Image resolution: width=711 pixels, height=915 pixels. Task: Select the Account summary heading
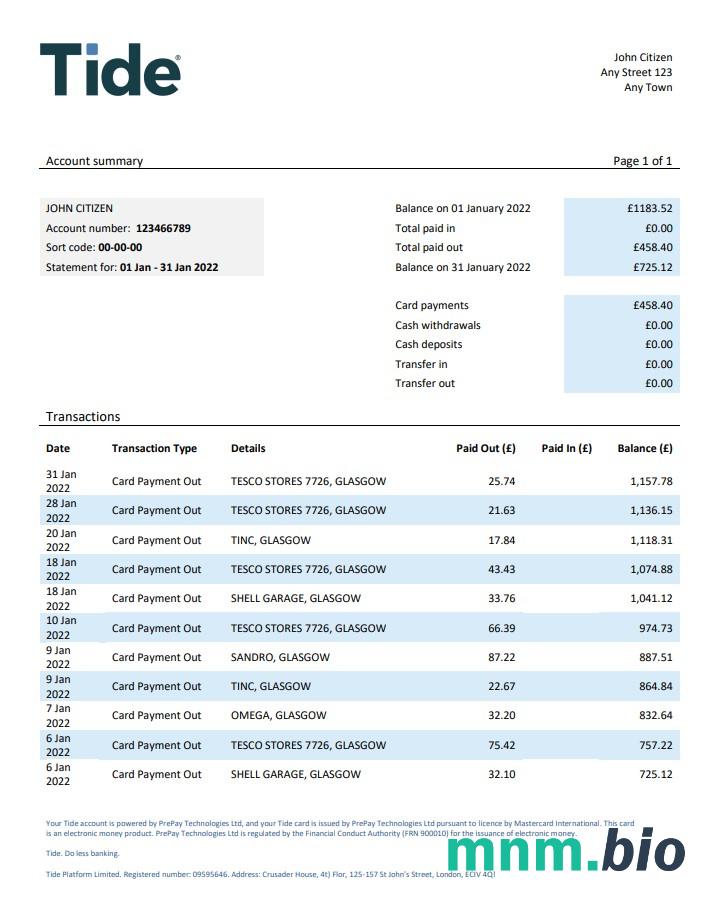(94, 161)
